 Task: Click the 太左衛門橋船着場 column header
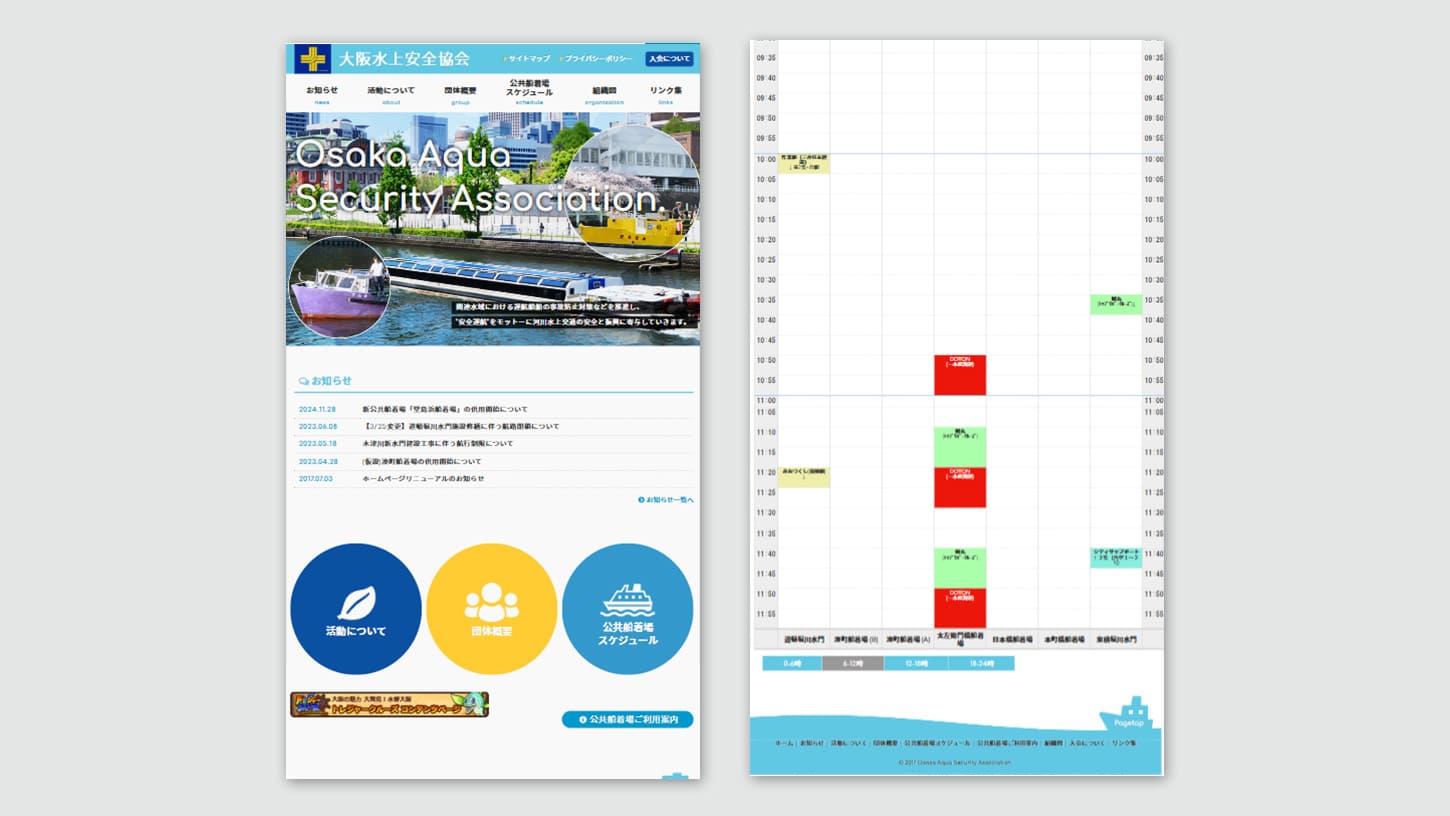[x=960, y=639]
